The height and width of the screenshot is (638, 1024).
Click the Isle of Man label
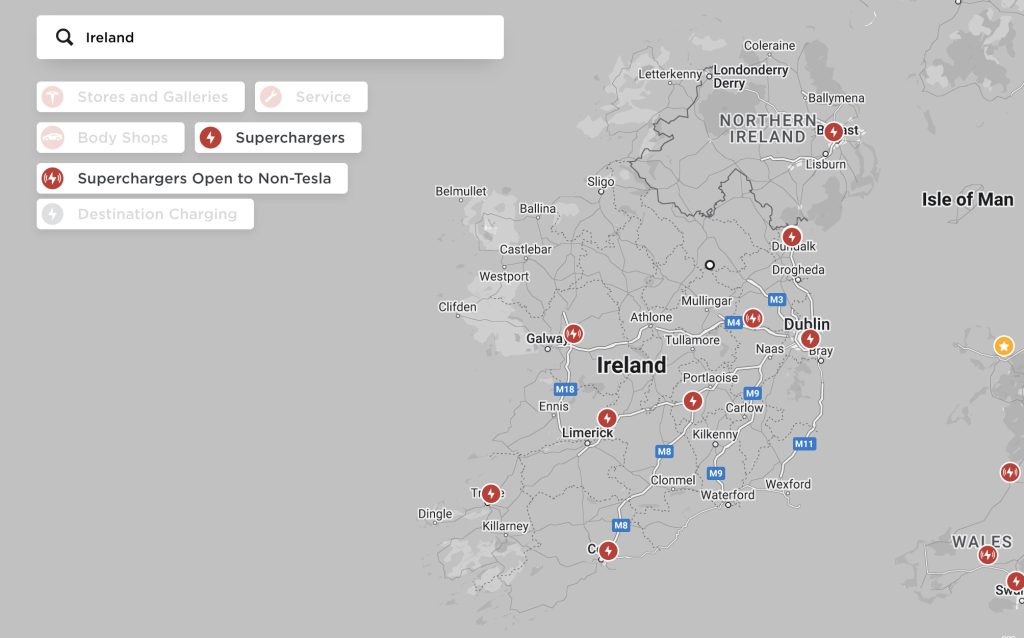point(967,200)
